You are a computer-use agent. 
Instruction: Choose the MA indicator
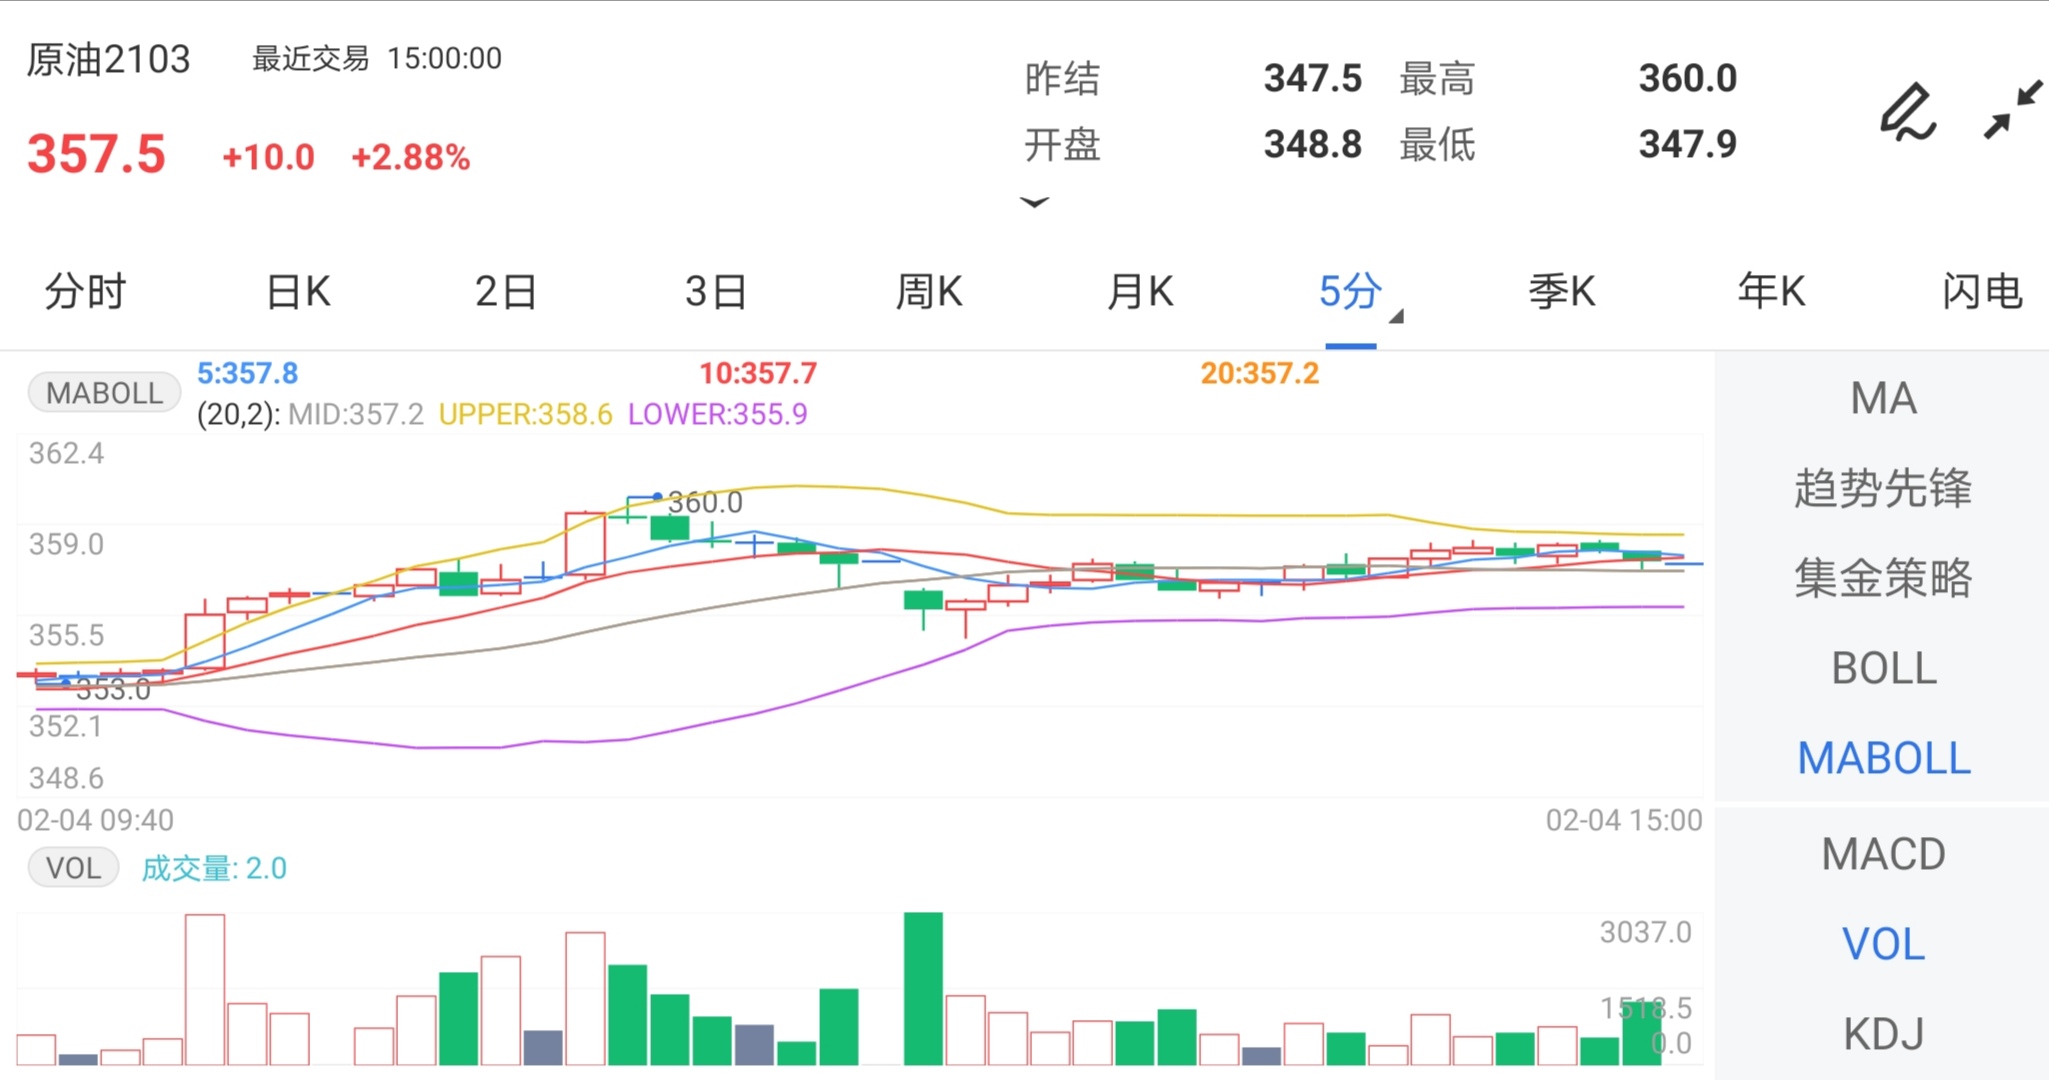click(1883, 398)
